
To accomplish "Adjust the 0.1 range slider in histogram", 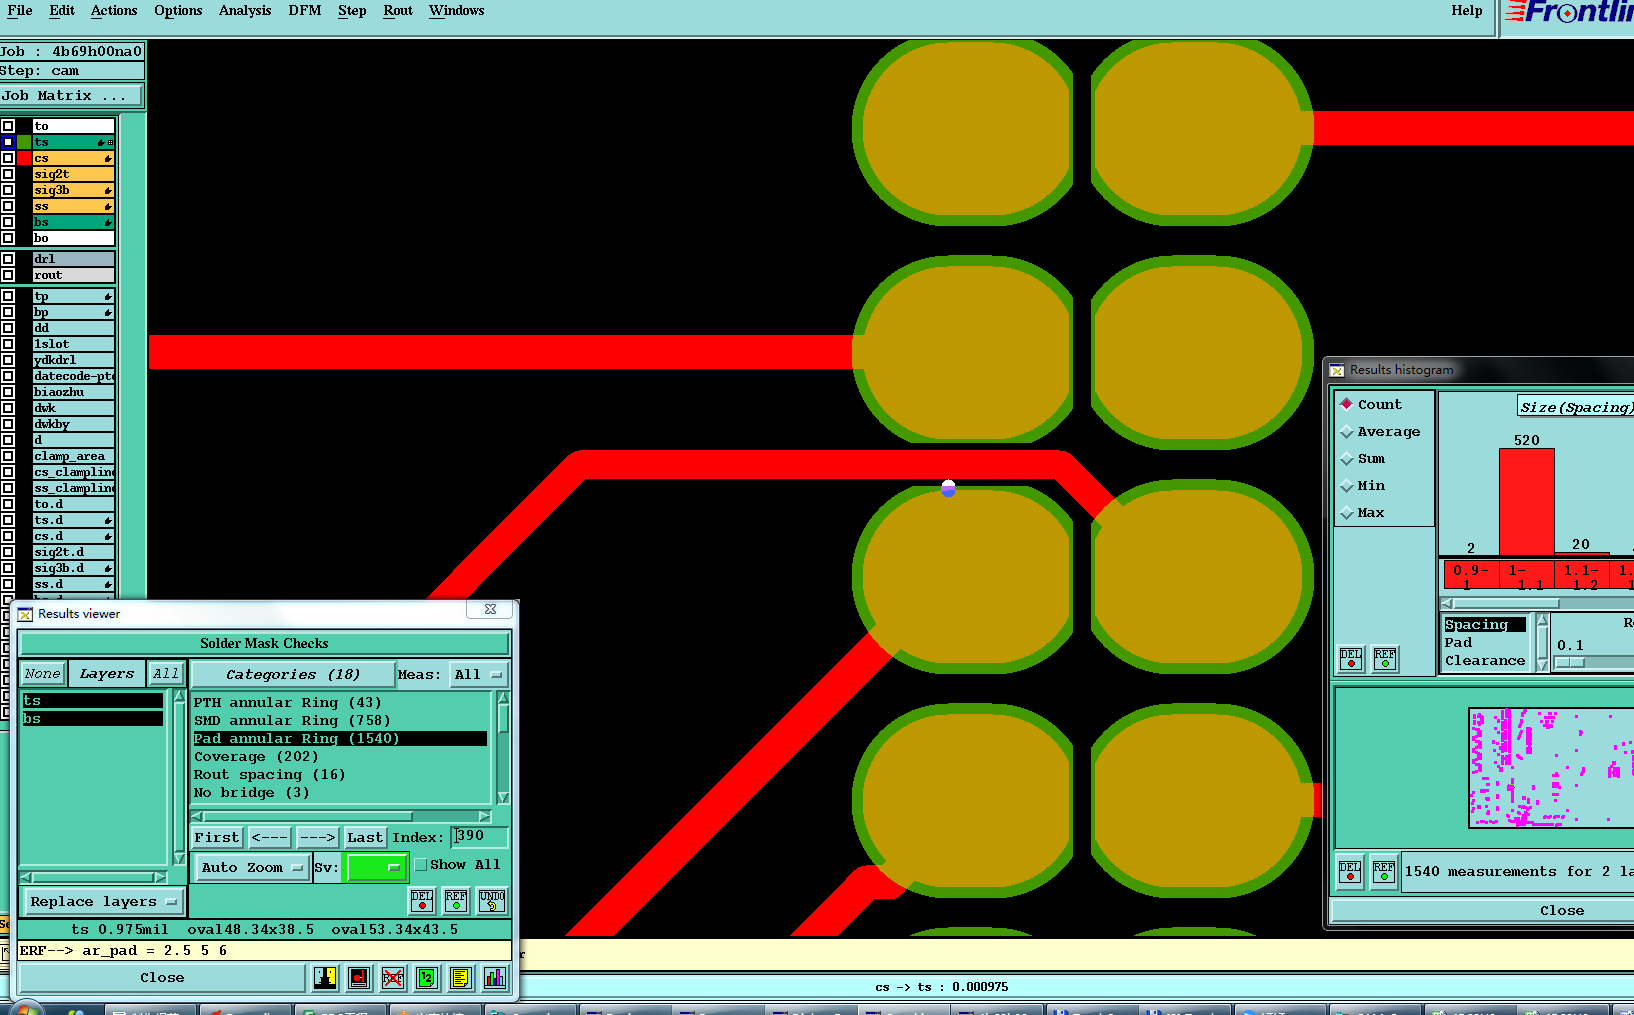I will (x=1570, y=663).
